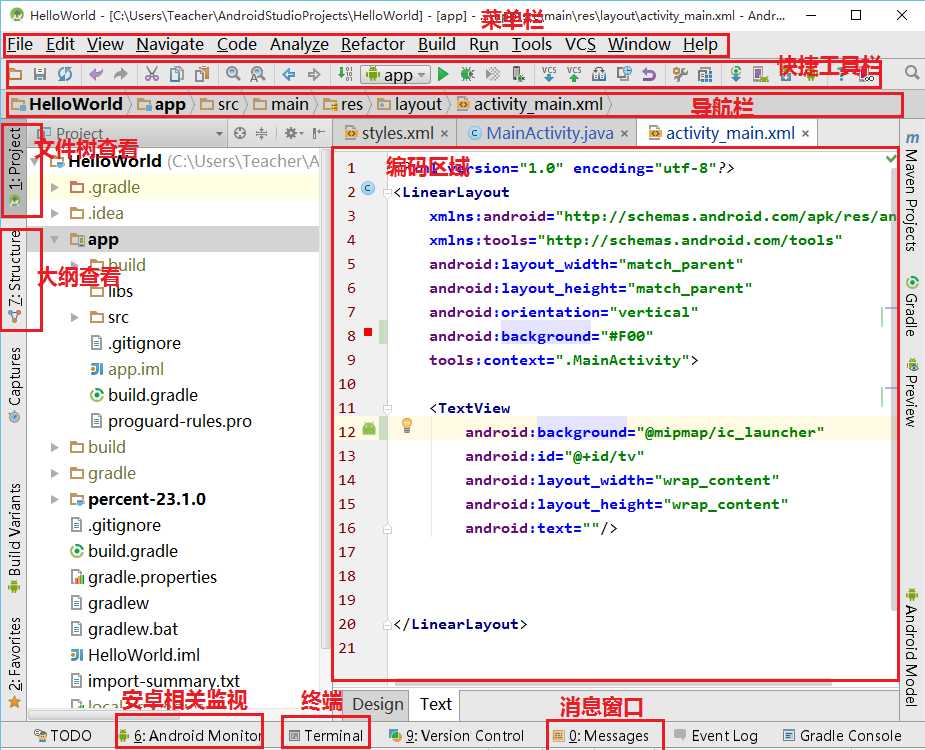Expand the gradle folder
Screen dimensions: 925x750
tap(55, 473)
